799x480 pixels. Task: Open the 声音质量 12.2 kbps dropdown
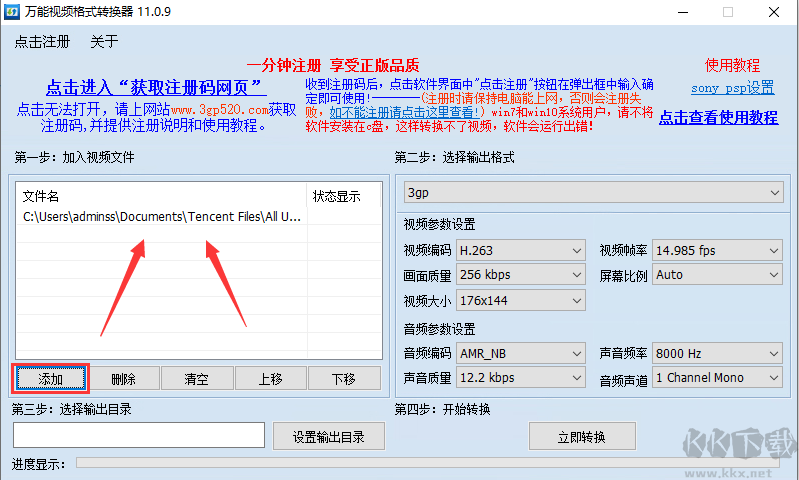pyautogui.click(x=521, y=378)
